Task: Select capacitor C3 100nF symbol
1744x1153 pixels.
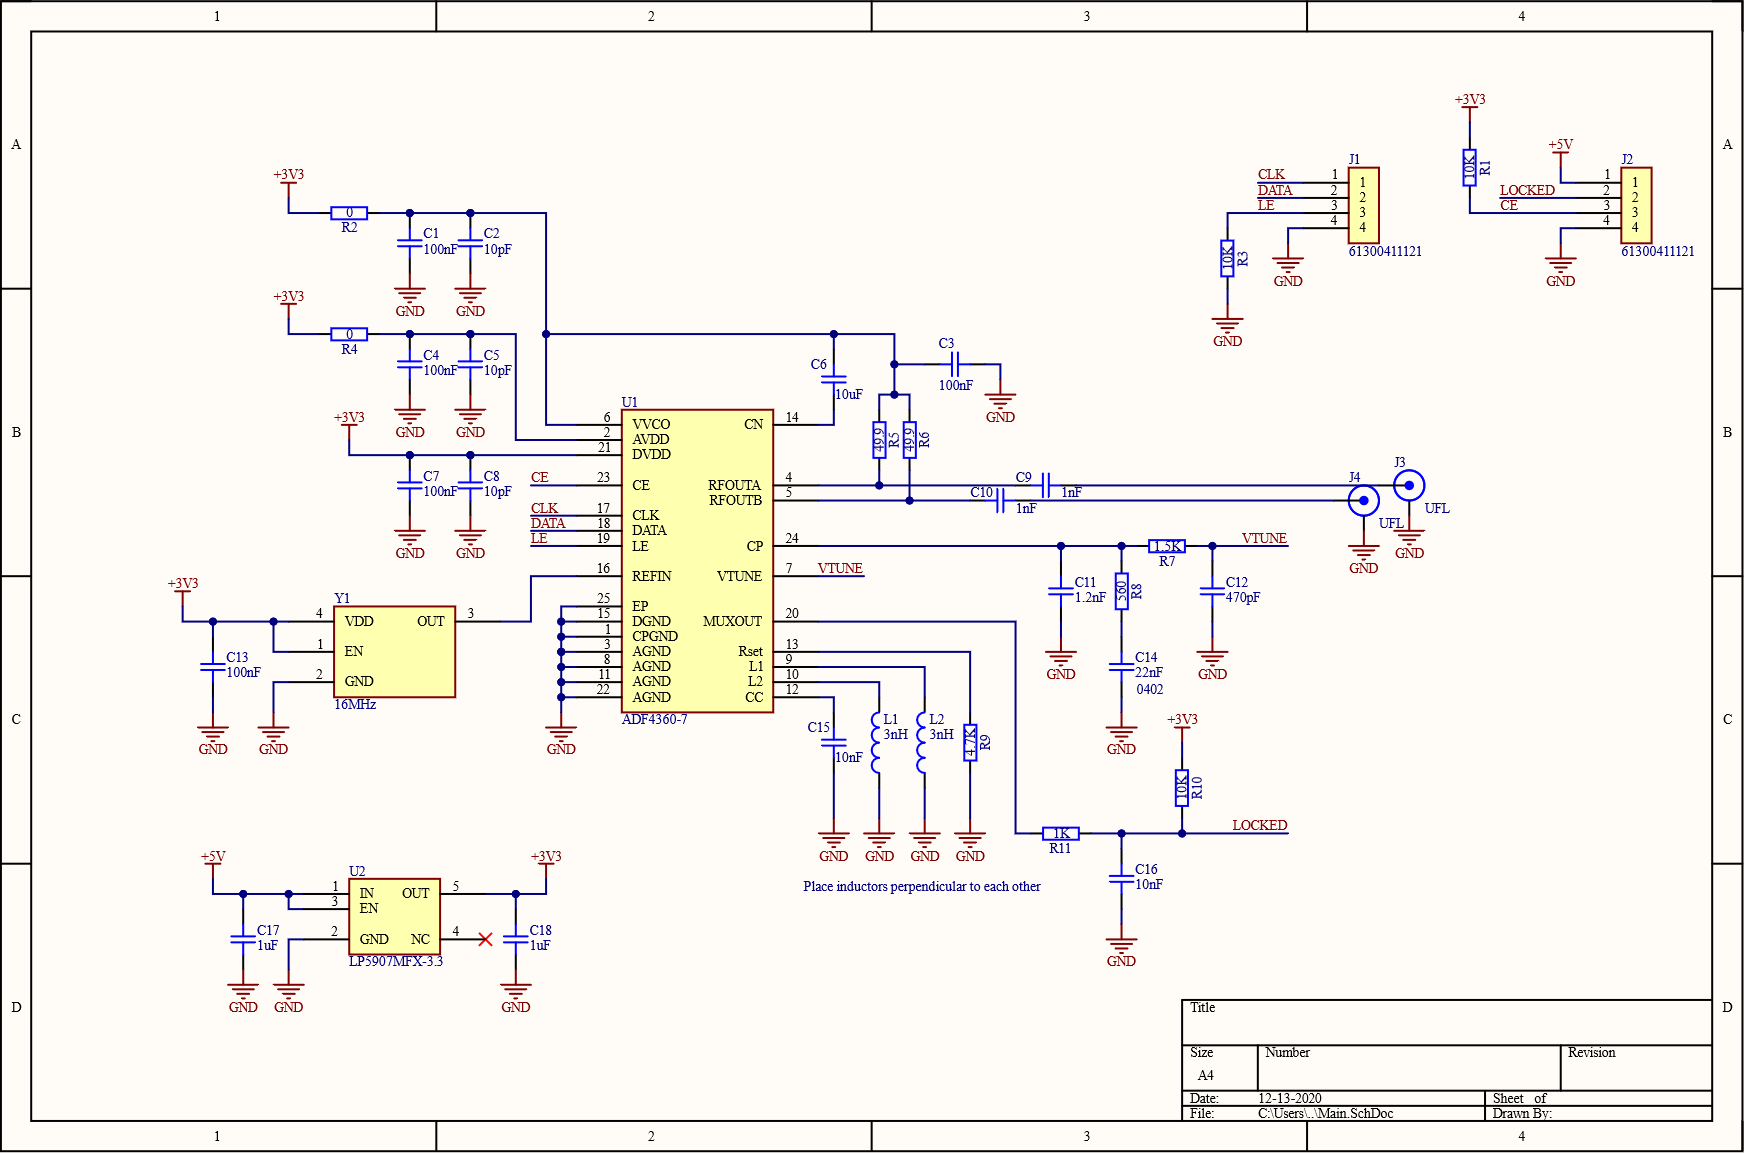Action: (x=955, y=364)
